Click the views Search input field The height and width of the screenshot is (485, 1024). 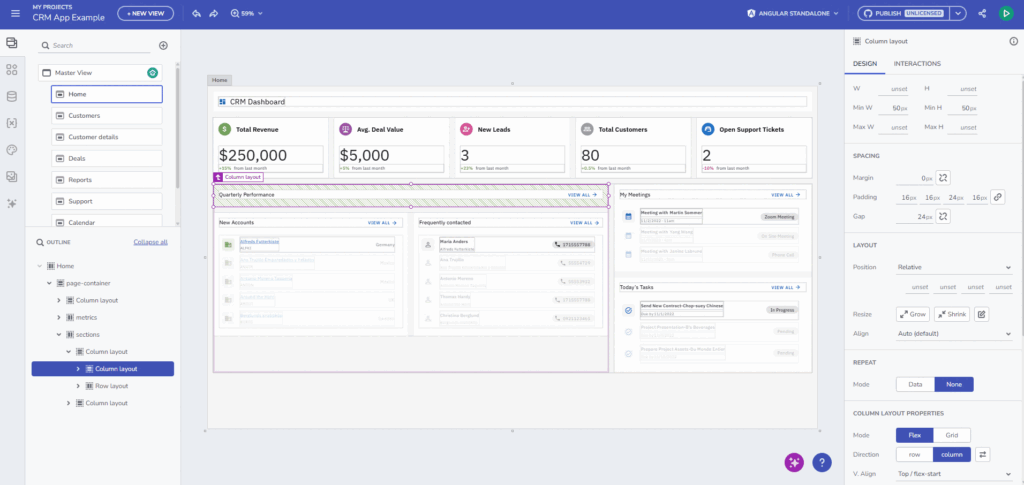(96, 46)
